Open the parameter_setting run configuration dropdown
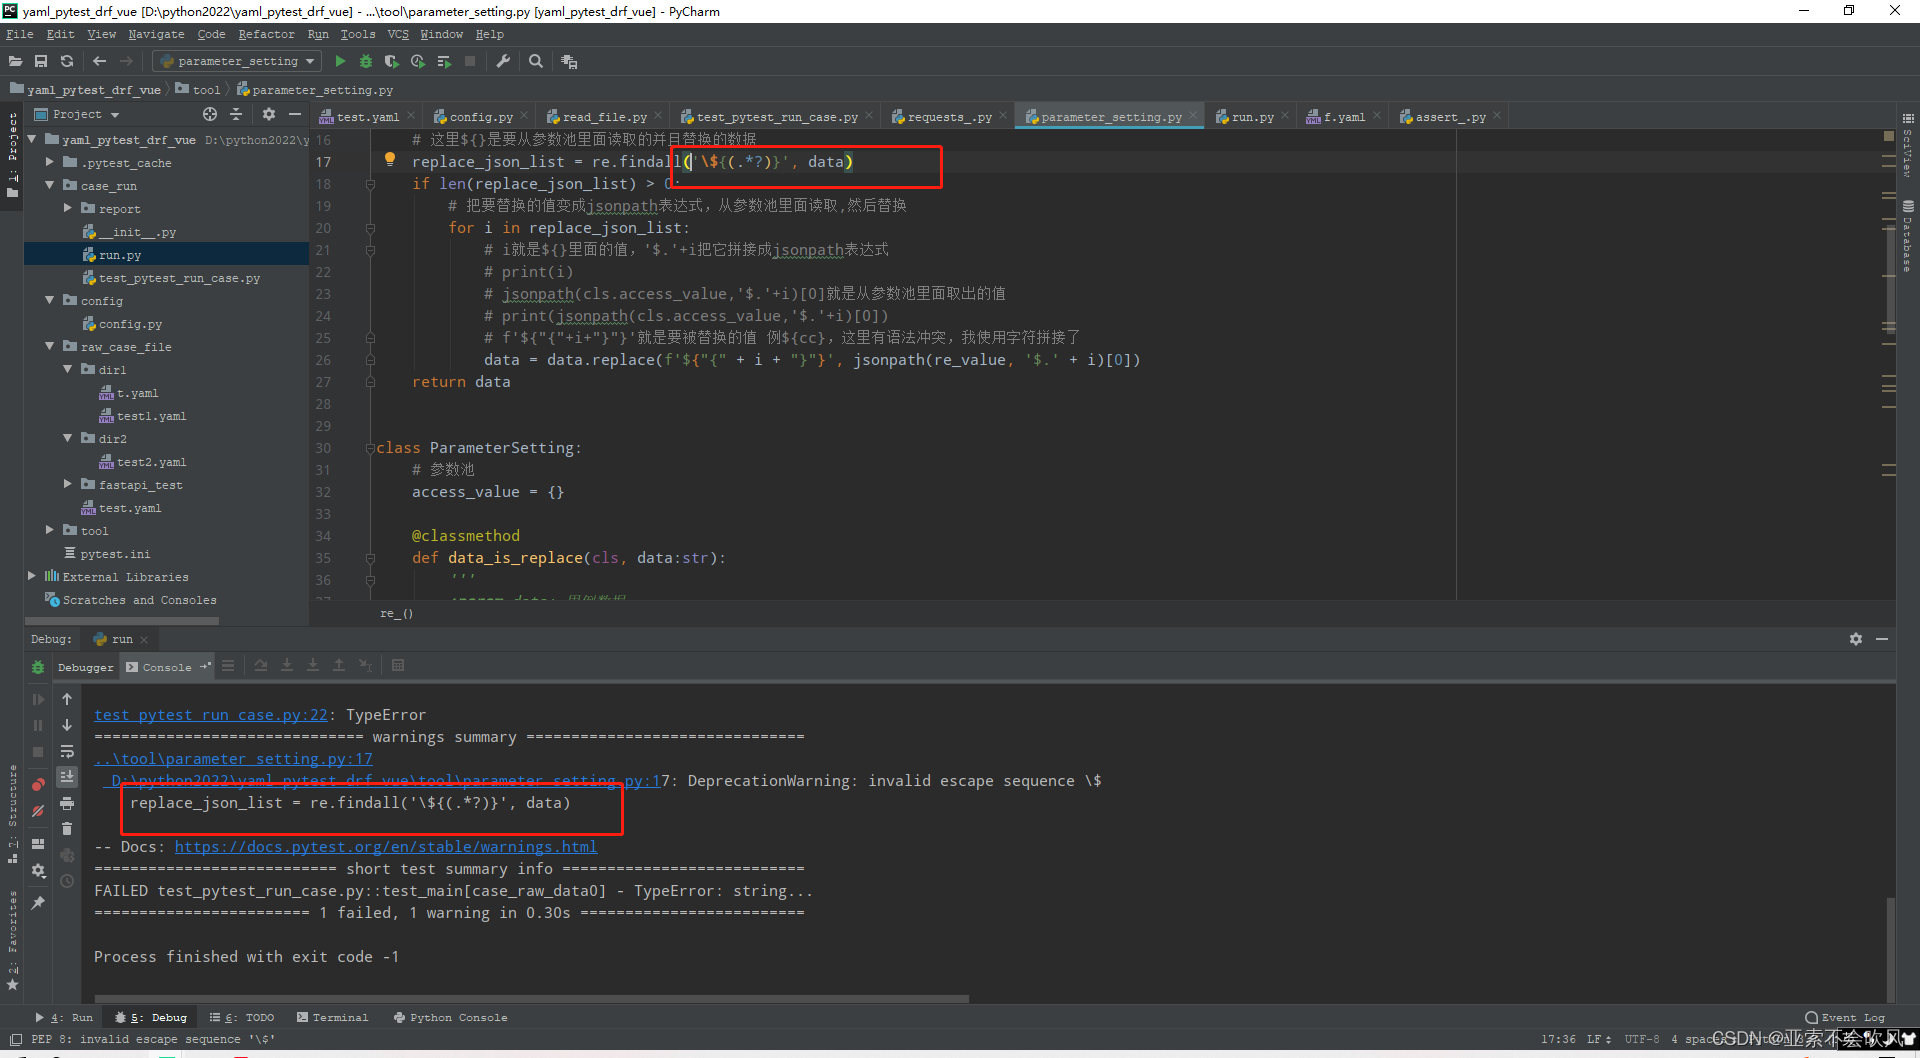1920x1058 pixels. [237, 61]
